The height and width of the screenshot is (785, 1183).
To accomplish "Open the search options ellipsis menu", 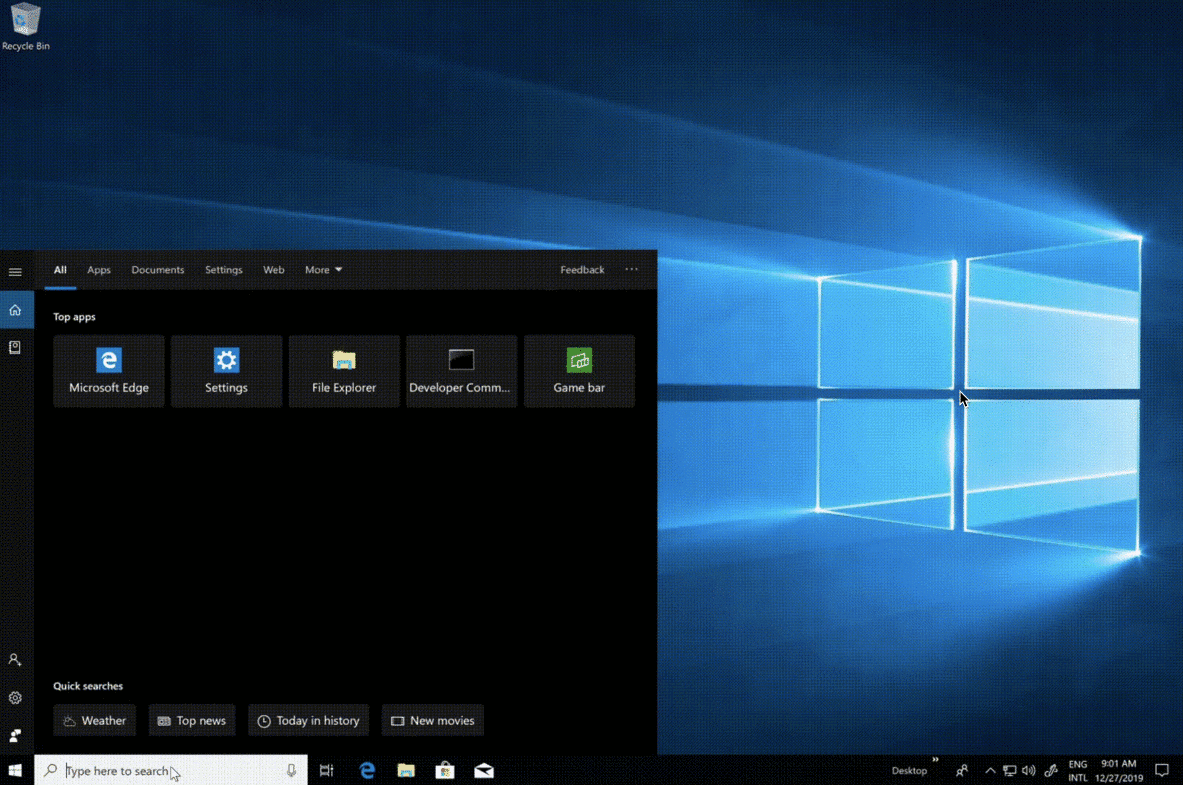I will pos(631,270).
